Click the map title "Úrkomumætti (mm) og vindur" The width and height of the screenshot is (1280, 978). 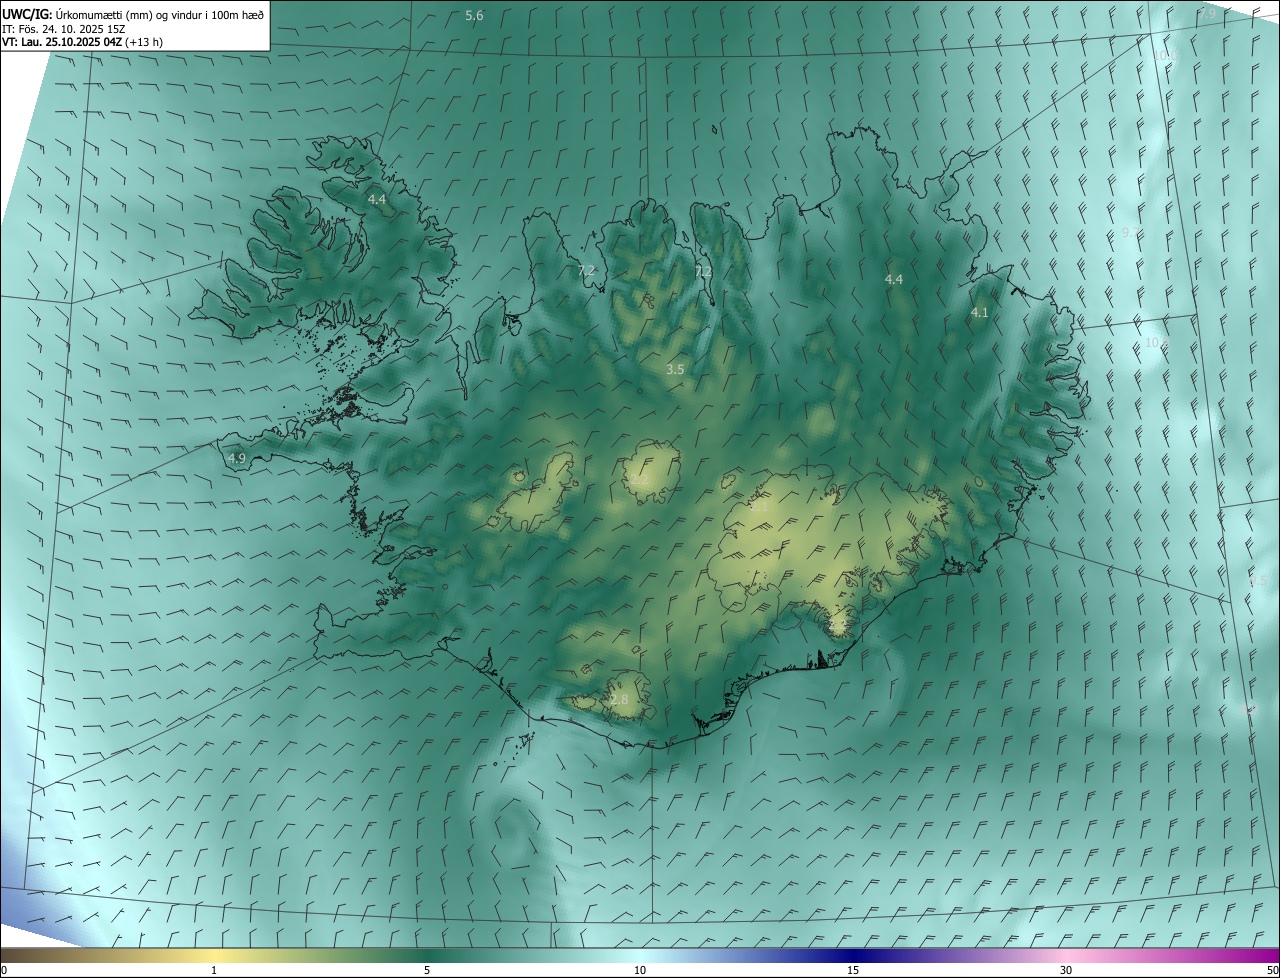pyautogui.click(x=129, y=14)
